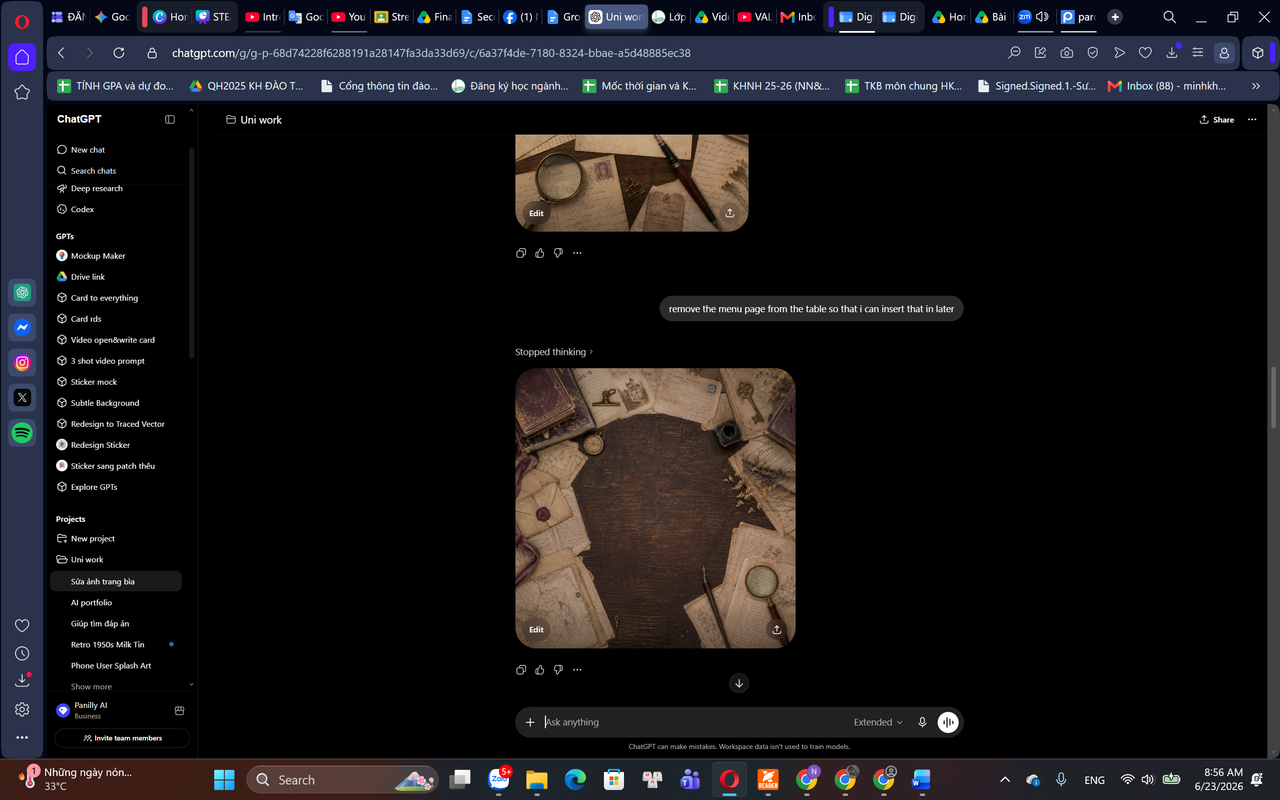1280x800 pixels.
Task: Reload the current page
Action: (x=119, y=53)
